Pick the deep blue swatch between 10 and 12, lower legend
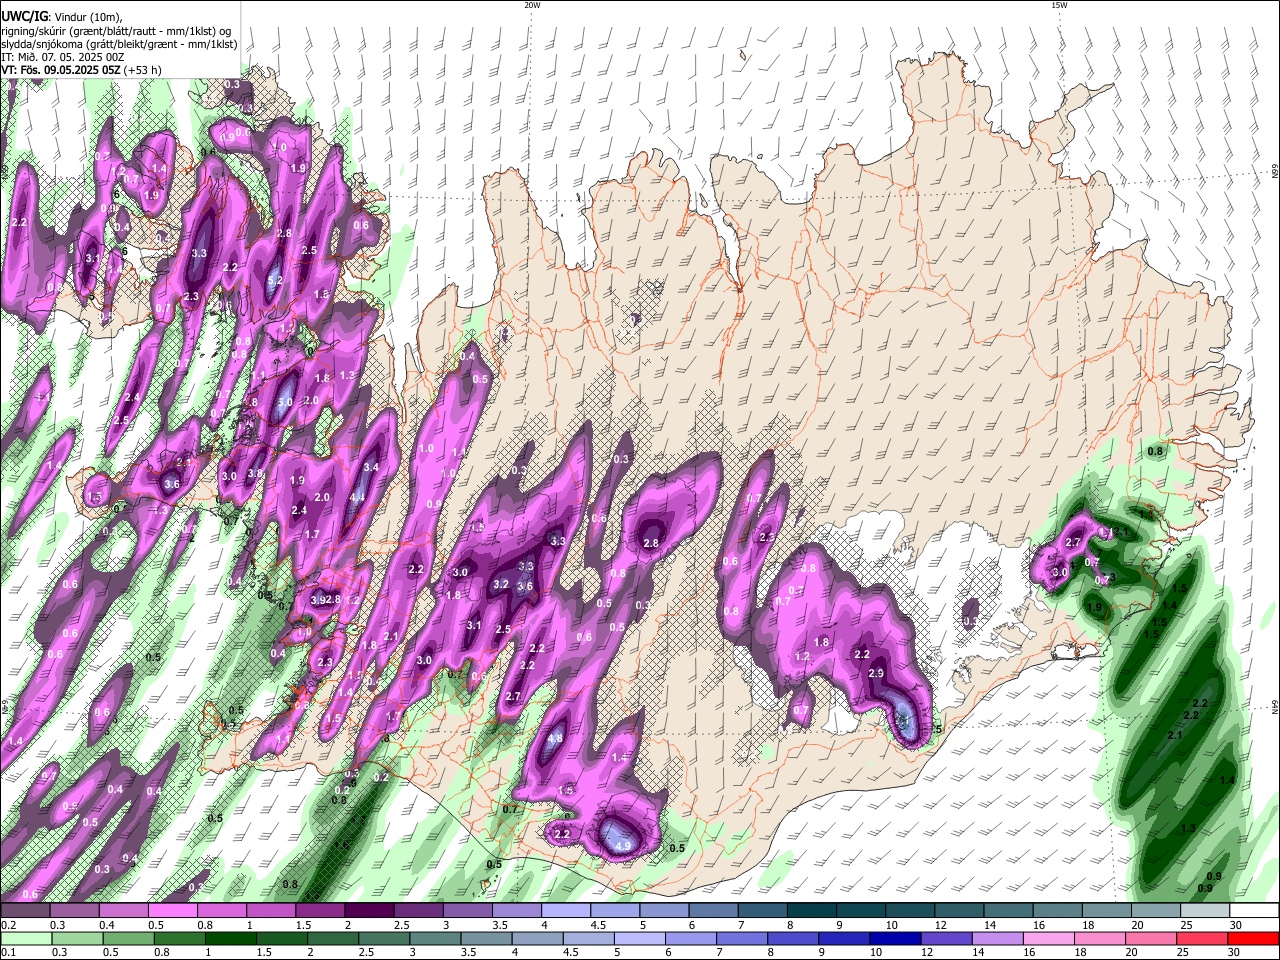 (895, 938)
